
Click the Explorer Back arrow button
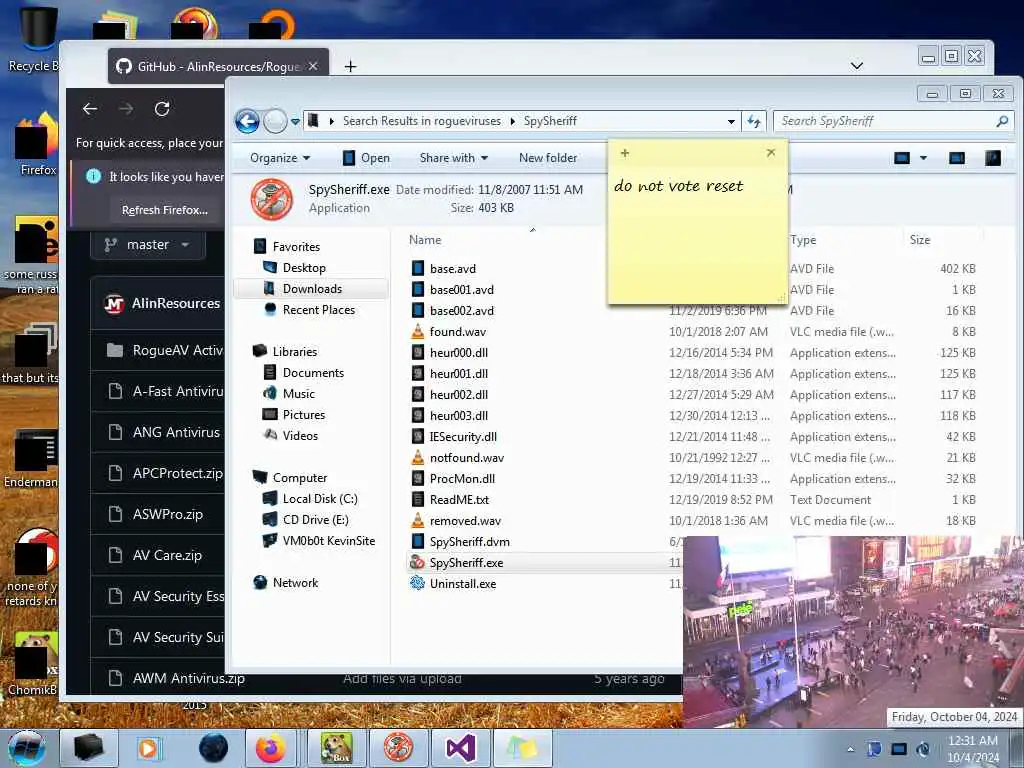click(247, 121)
